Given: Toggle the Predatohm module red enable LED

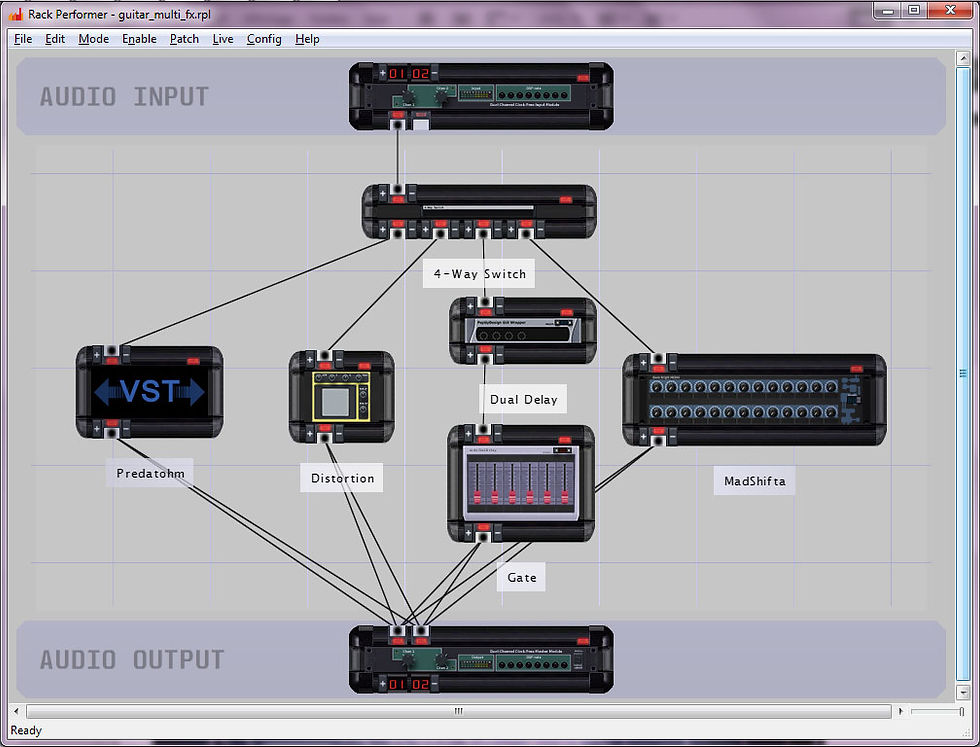Looking at the screenshot, I should [x=193, y=361].
